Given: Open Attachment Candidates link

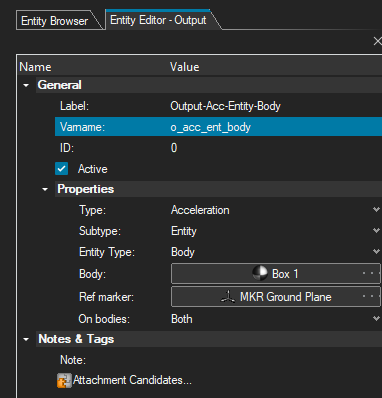Looking at the screenshot, I should tap(132, 380).
